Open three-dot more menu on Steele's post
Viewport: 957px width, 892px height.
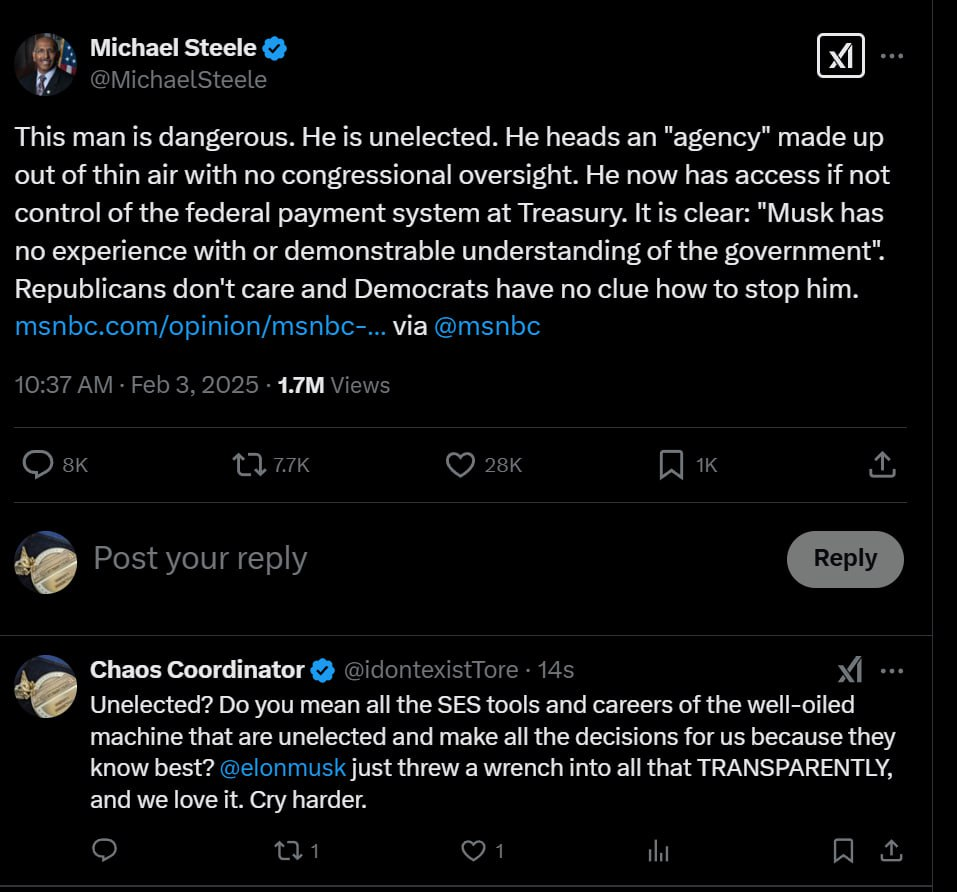click(892, 57)
